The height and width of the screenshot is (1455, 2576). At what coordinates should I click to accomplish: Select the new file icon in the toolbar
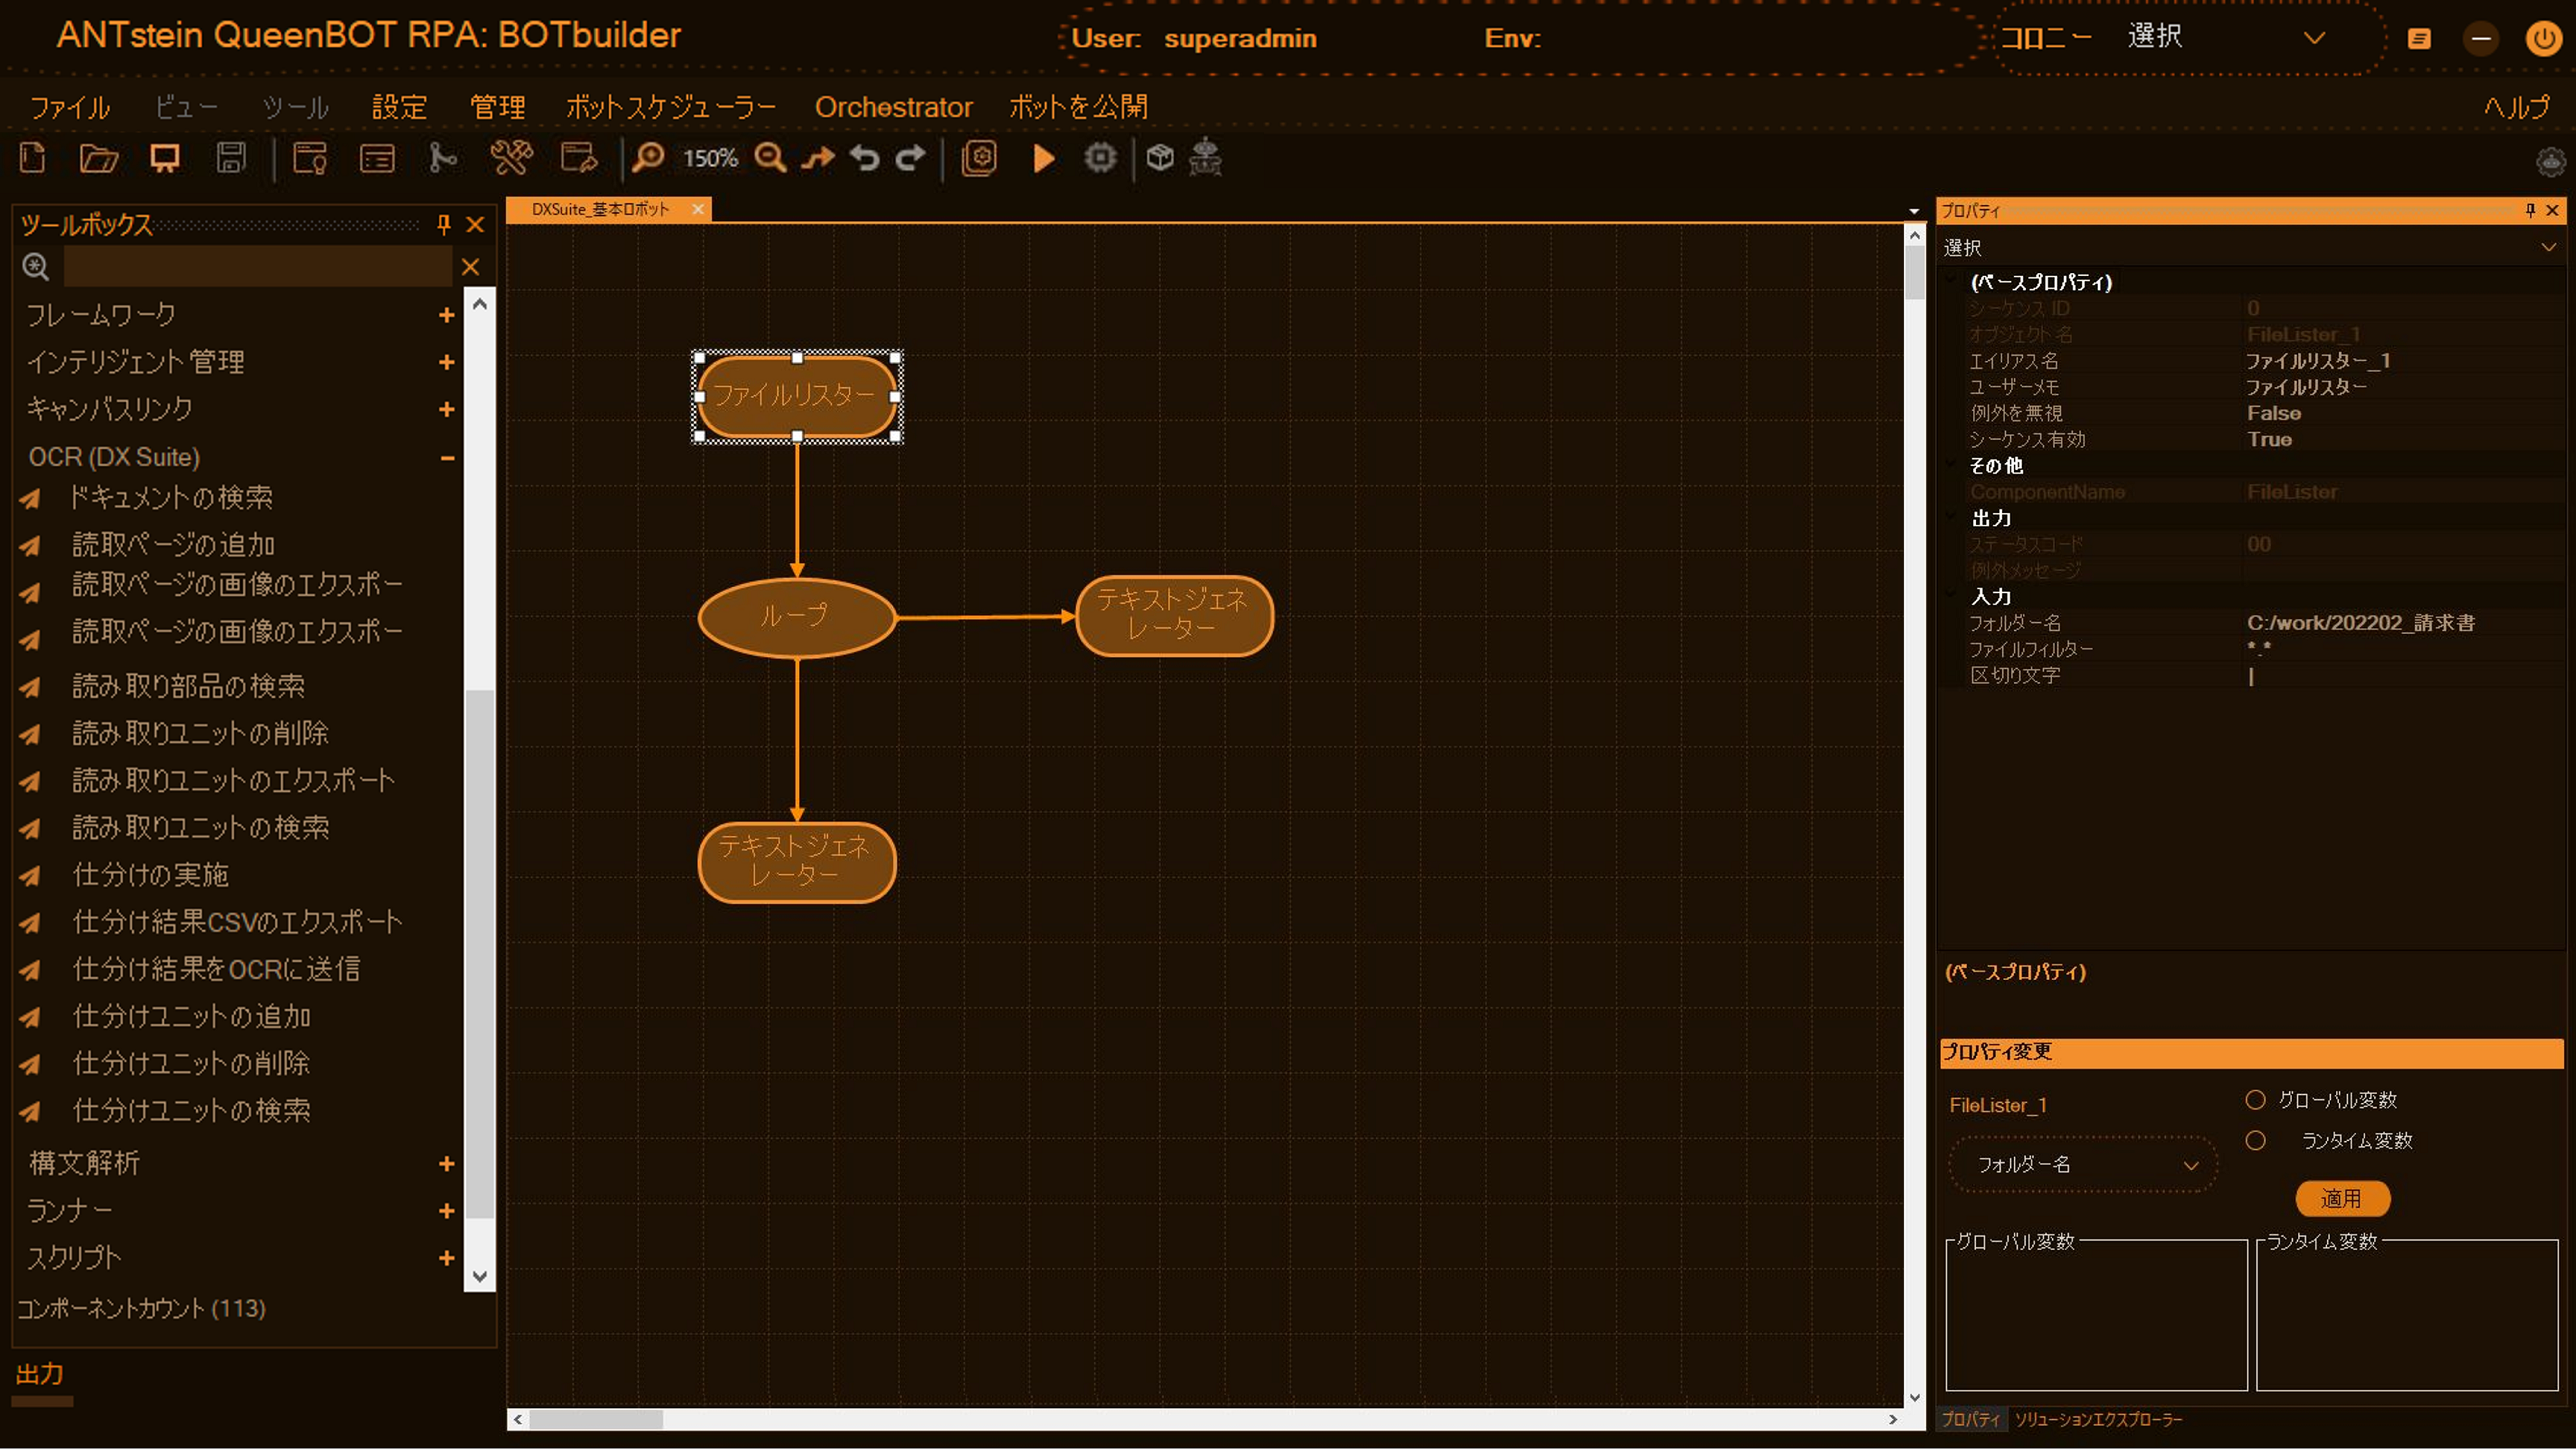click(33, 158)
